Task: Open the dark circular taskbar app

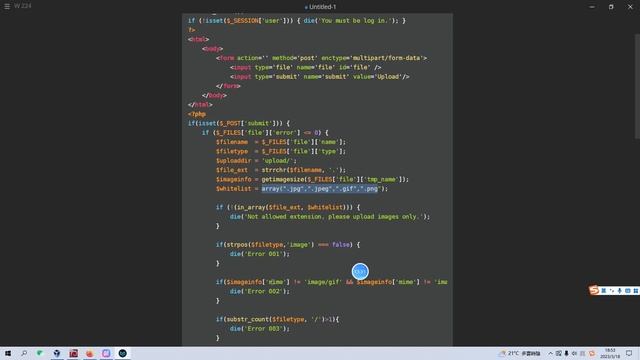Action: [x=122, y=353]
